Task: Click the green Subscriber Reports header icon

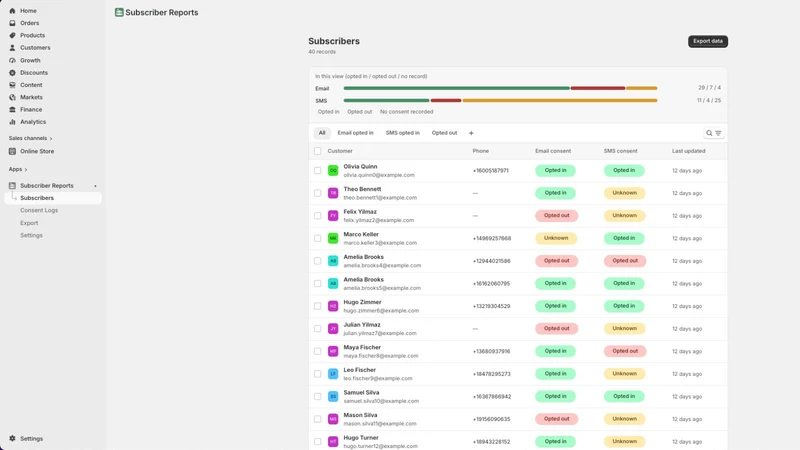Action: 119,12
